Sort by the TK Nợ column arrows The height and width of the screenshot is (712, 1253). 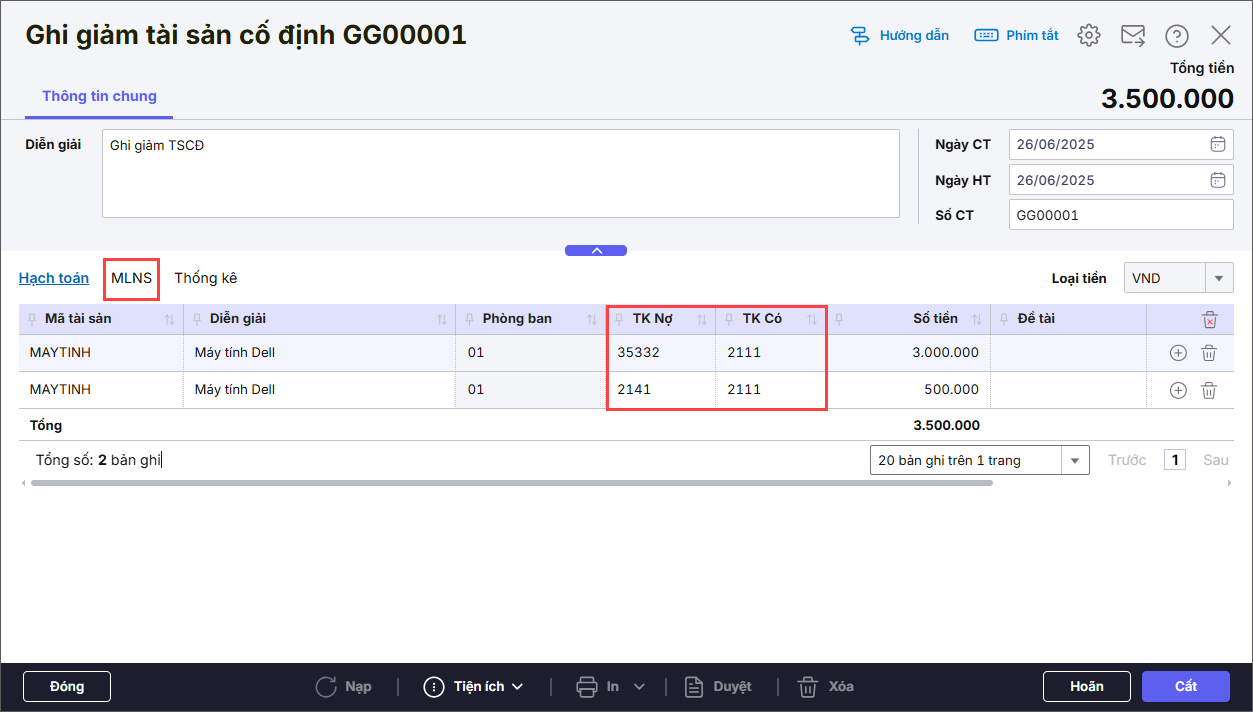coord(702,319)
